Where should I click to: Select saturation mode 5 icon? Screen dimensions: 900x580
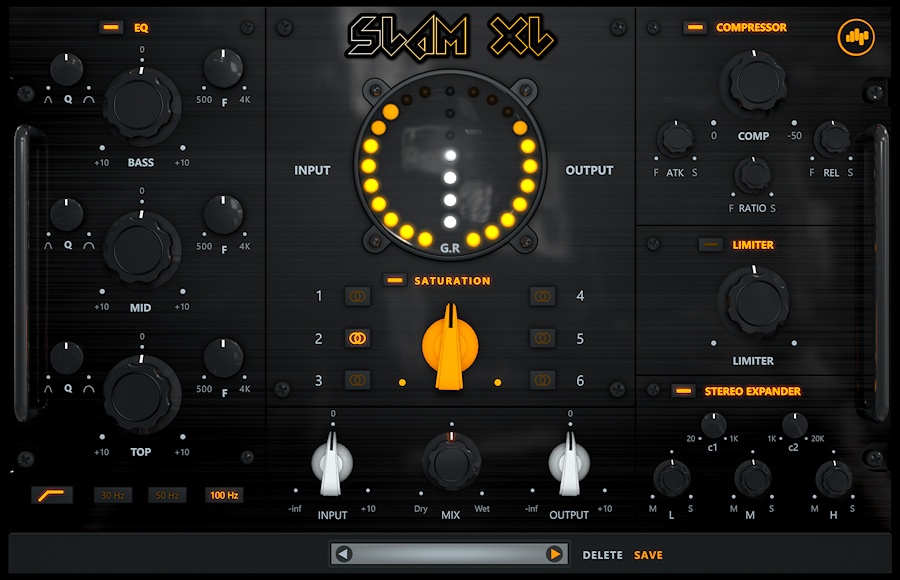[542, 338]
